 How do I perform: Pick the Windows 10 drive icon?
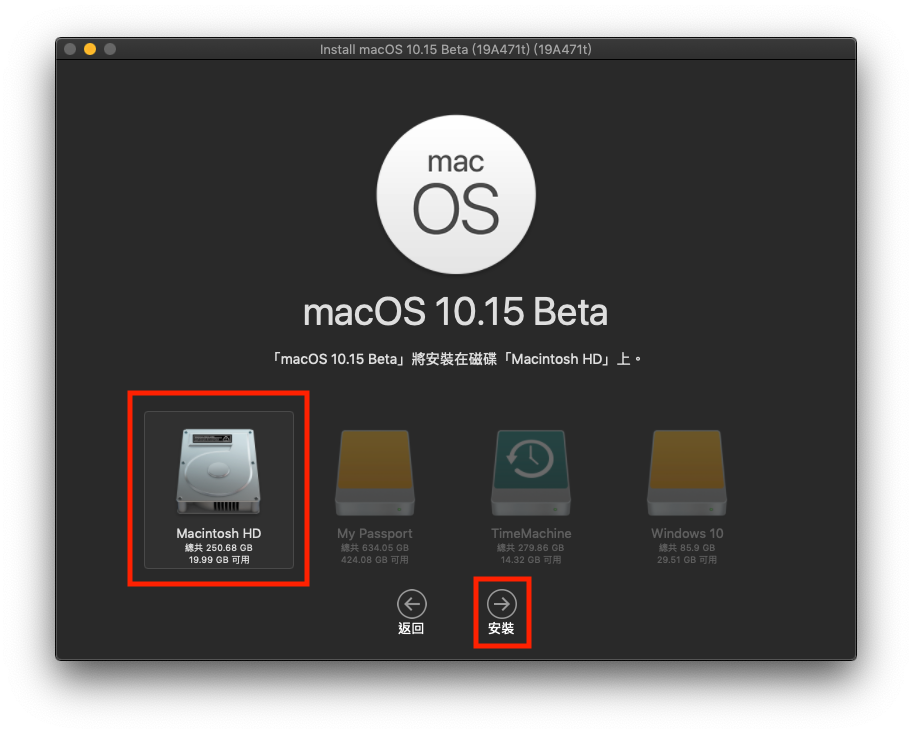tap(687, 472)
